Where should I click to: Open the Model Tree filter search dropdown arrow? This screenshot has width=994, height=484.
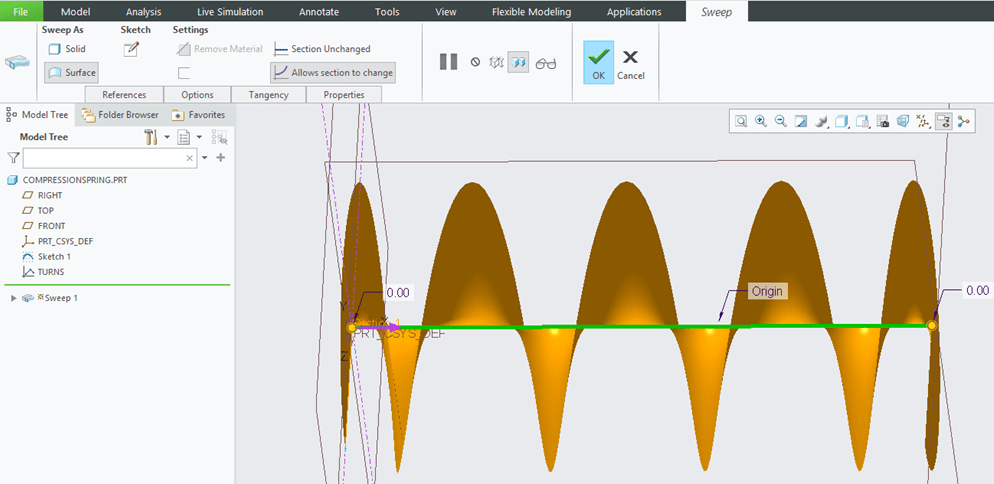pos(205,158)
